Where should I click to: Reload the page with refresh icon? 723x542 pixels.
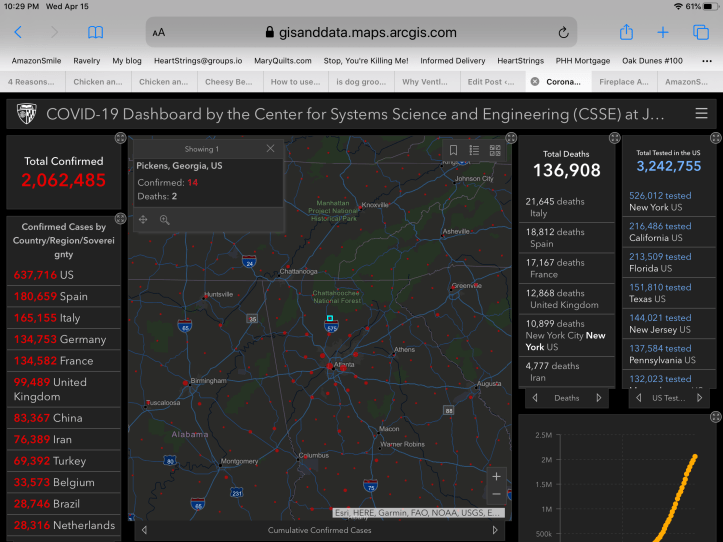(563, 32)
